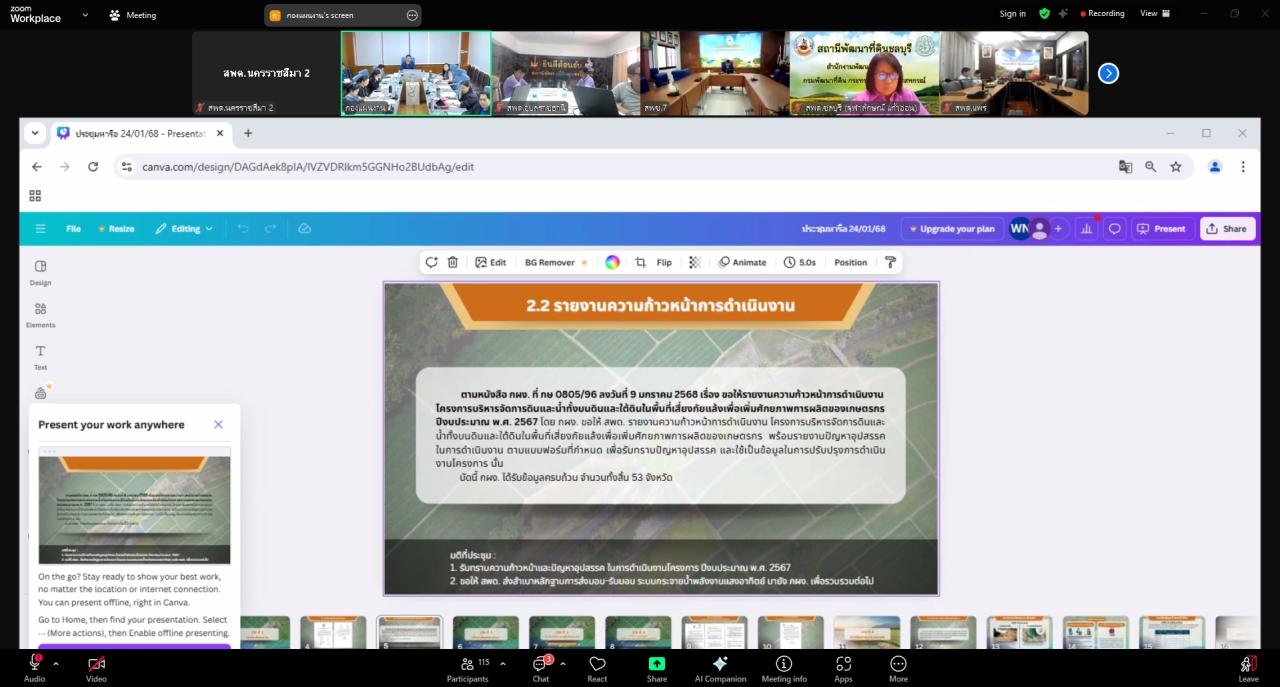The width and height of the screenshot is (1280, 687).
Task: Open the color wheel picker in toolbar
Action: pos(612,262)
